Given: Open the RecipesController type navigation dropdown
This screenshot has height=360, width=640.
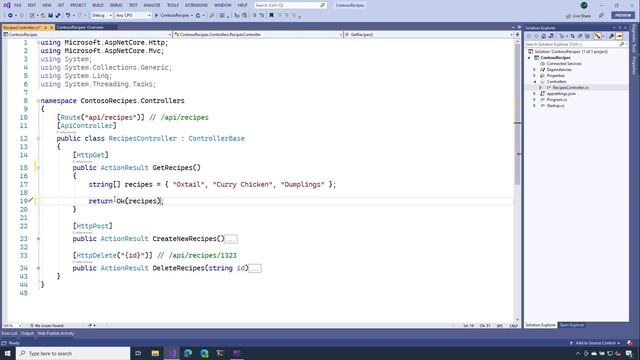Looking at the screenshot, I should pyautogui.click(x=258, y=35).
